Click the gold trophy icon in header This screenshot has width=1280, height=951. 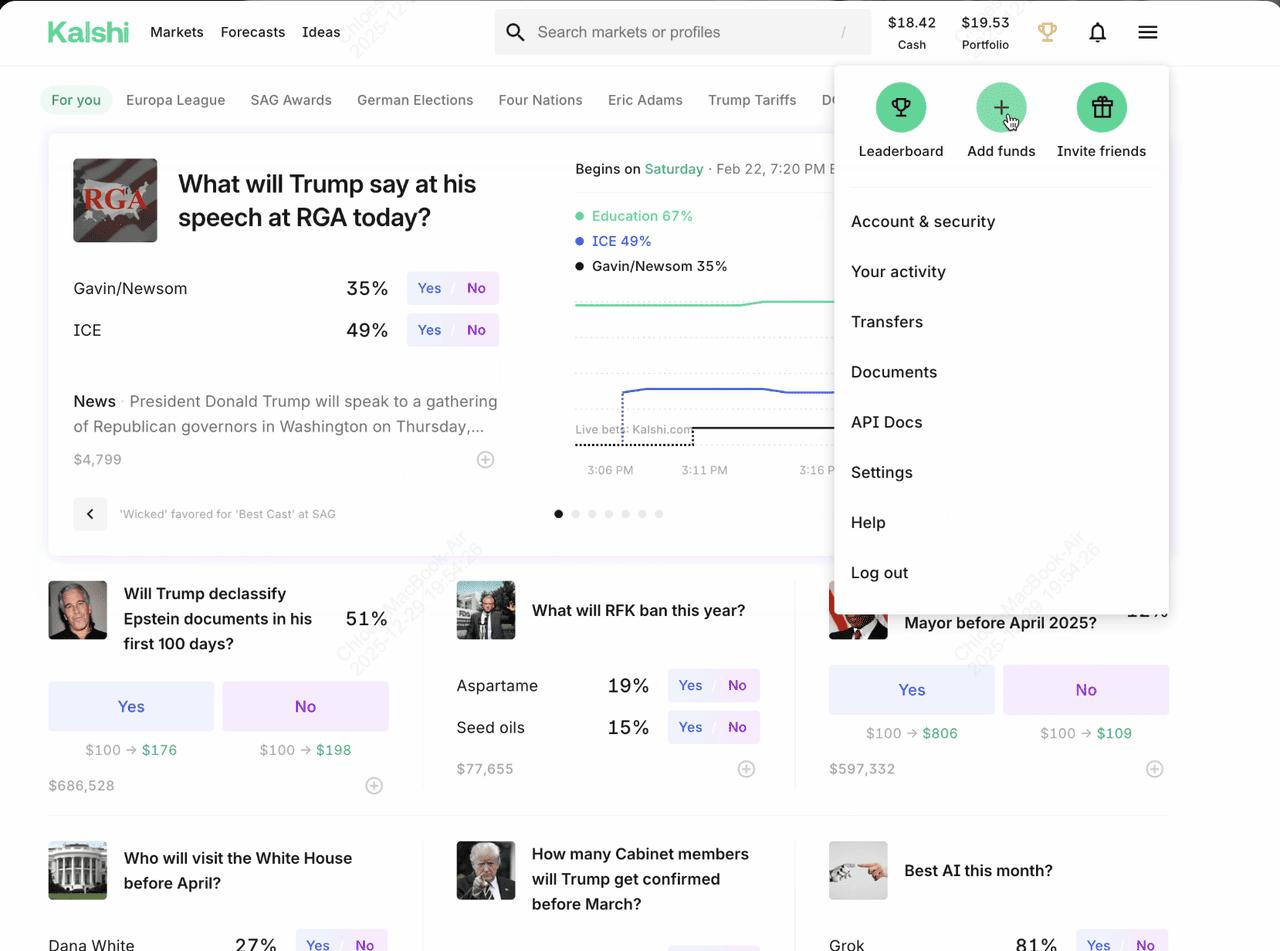pos(1047,33)
